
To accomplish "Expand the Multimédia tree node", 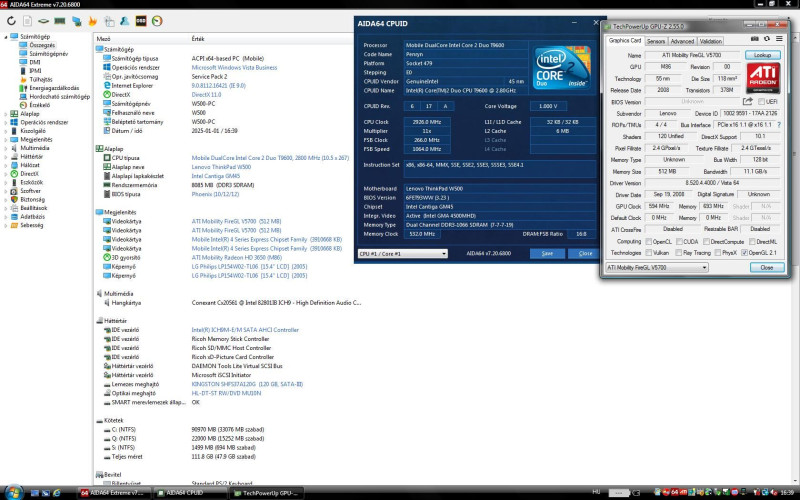I will [6, 148].
